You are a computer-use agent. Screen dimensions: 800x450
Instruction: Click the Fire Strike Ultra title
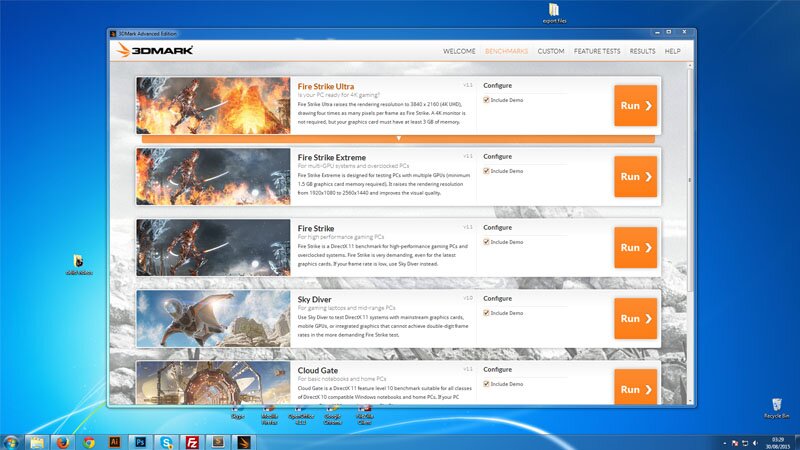pyautogui.click(x=326, y=86)
